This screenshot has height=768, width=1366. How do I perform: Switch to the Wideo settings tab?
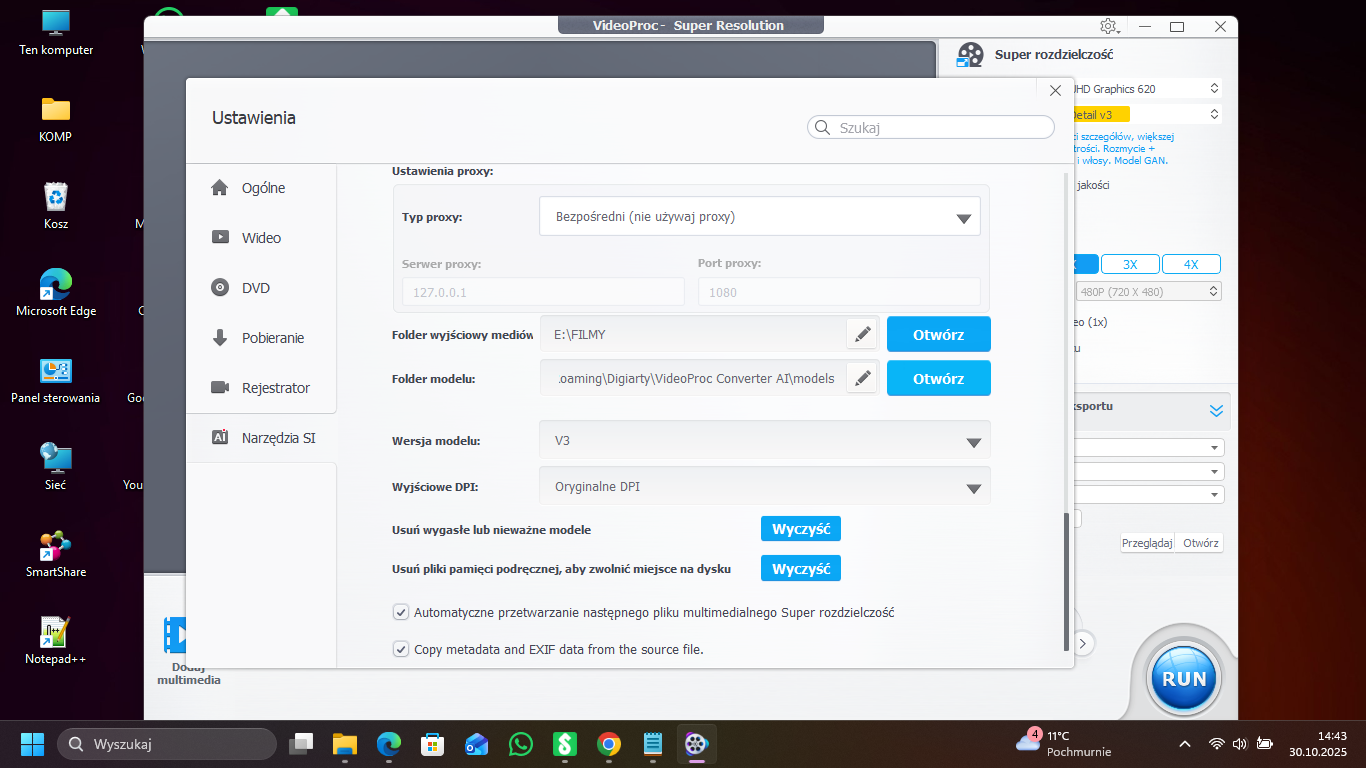click(x=261, y=238)
